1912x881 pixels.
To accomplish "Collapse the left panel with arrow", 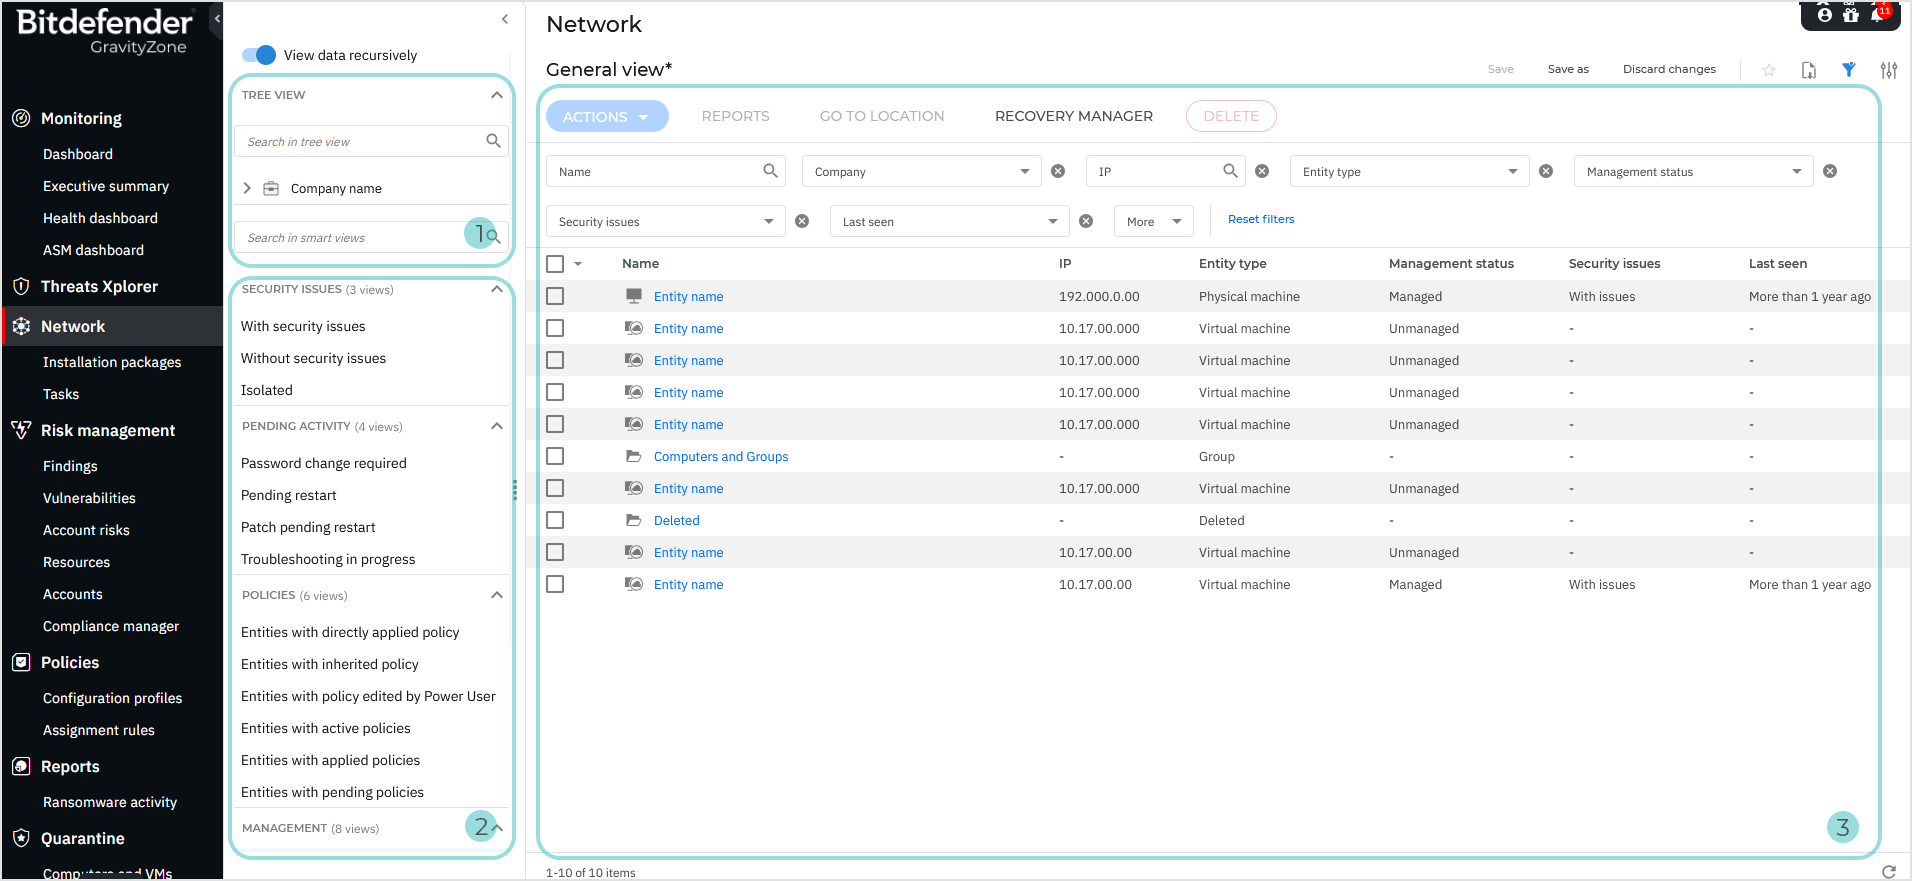I will click(x=505, y=19).
